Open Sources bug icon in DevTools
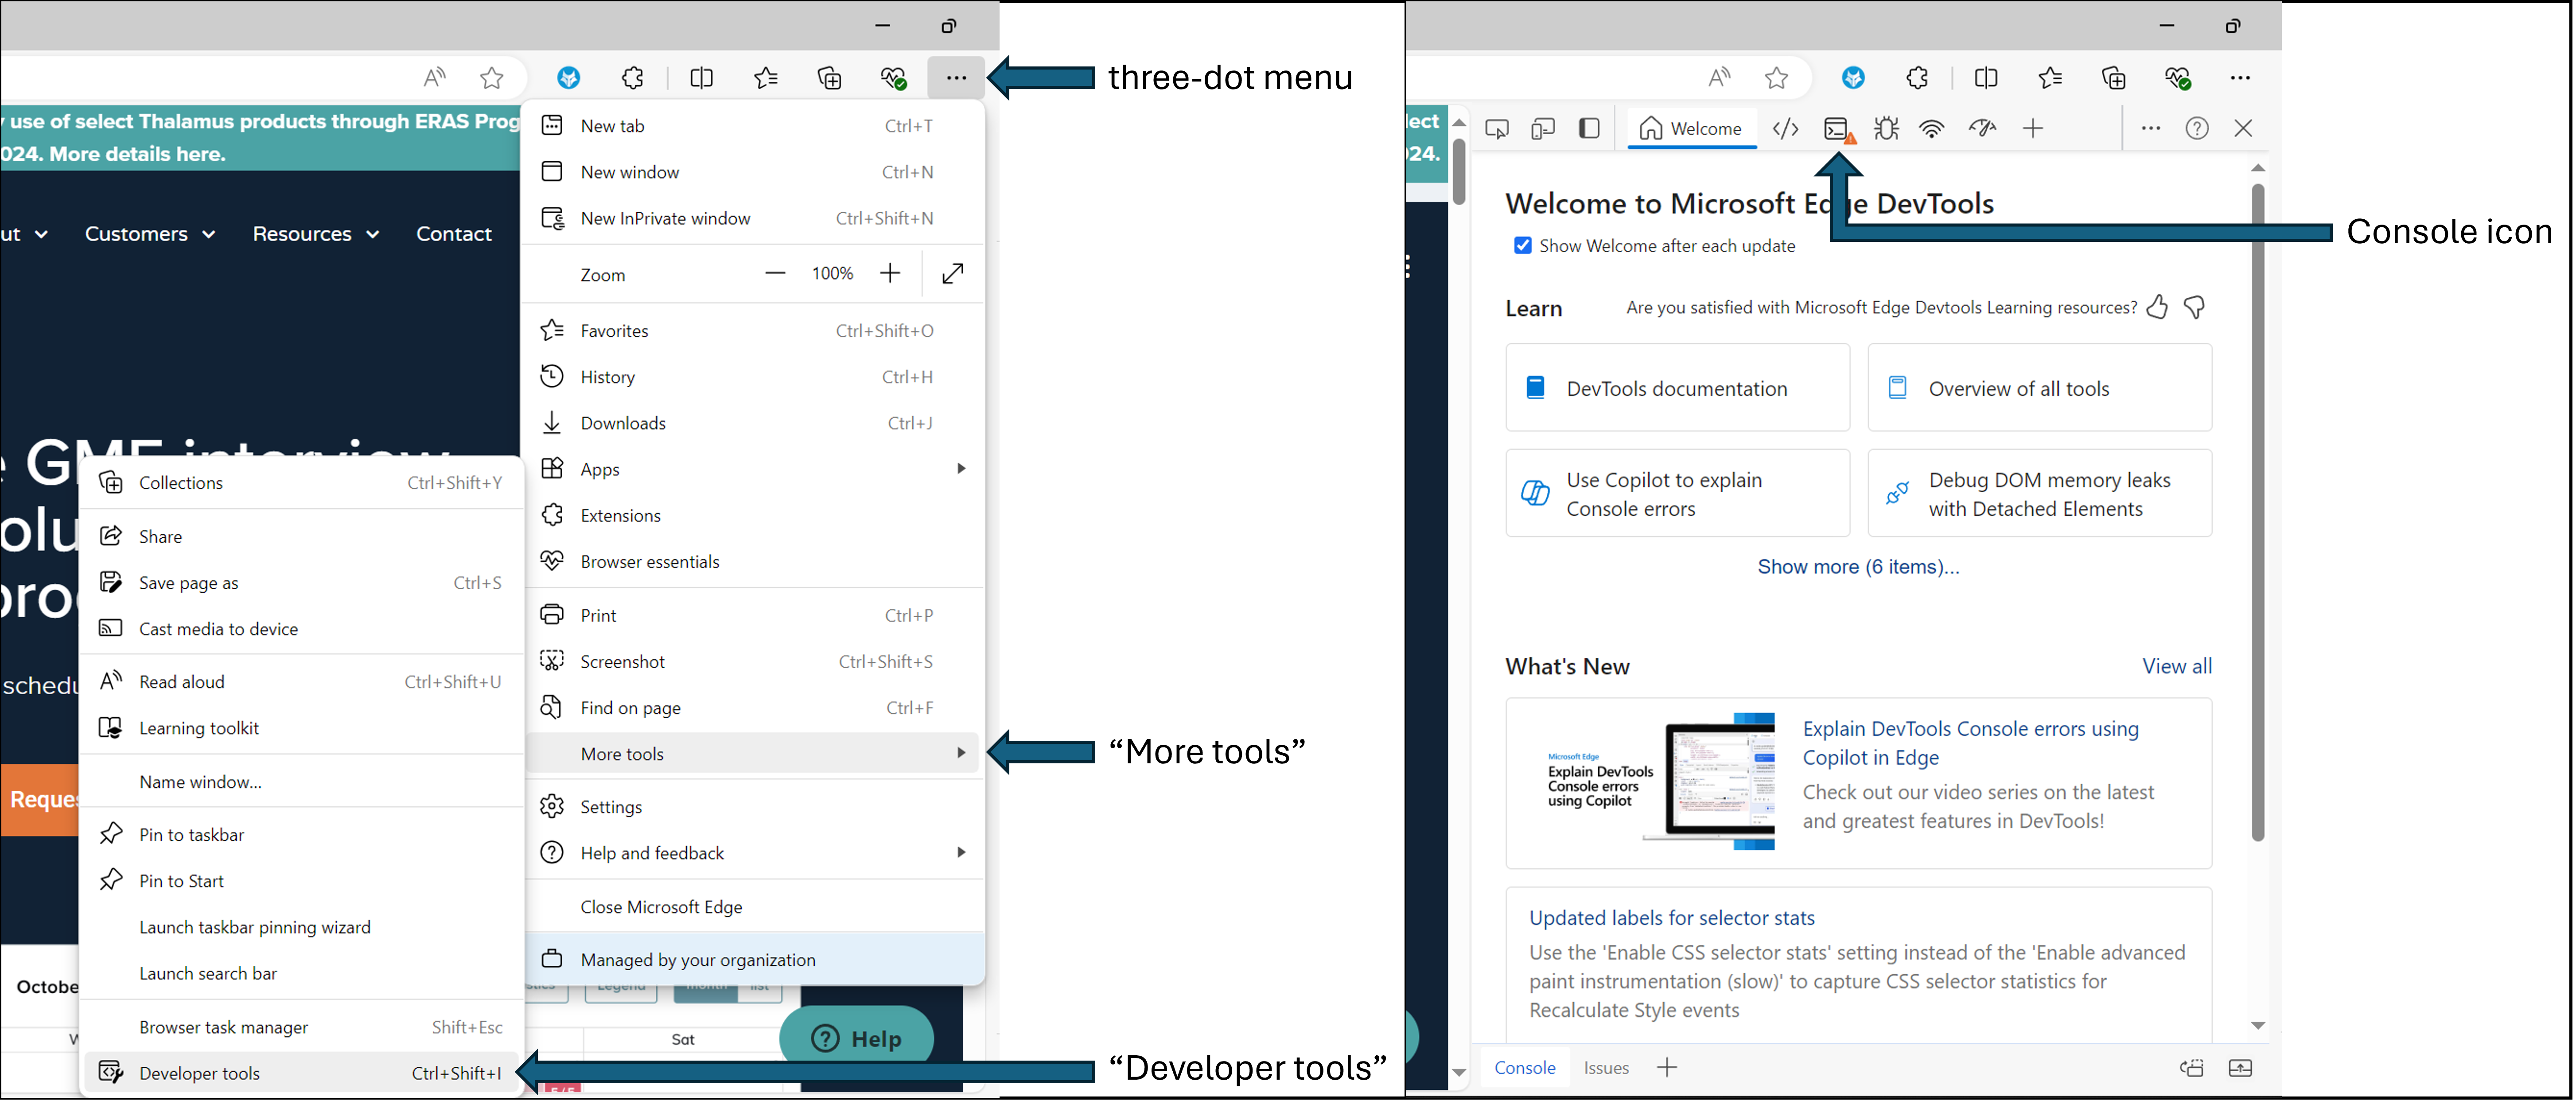Viewport: 2576px width, 1112px height. (1886, 128)
